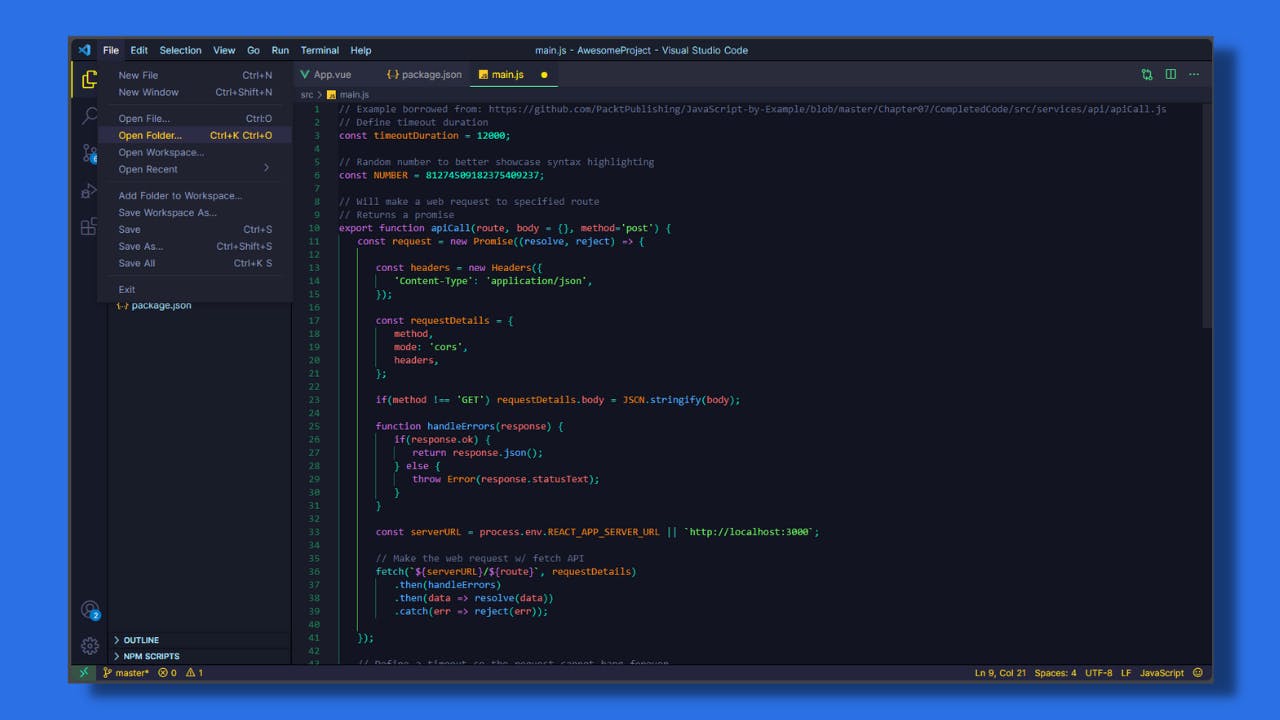Switch to the App.vue tab
Screen dimensions: 1280x720
333,74
